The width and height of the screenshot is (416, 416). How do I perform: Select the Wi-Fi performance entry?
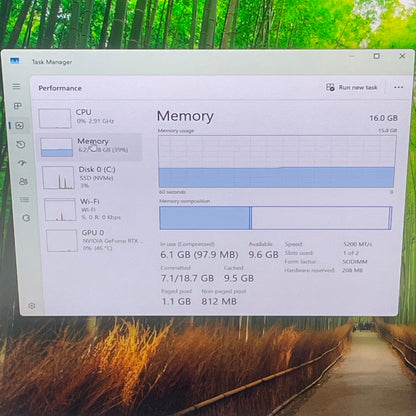point(93,209)
